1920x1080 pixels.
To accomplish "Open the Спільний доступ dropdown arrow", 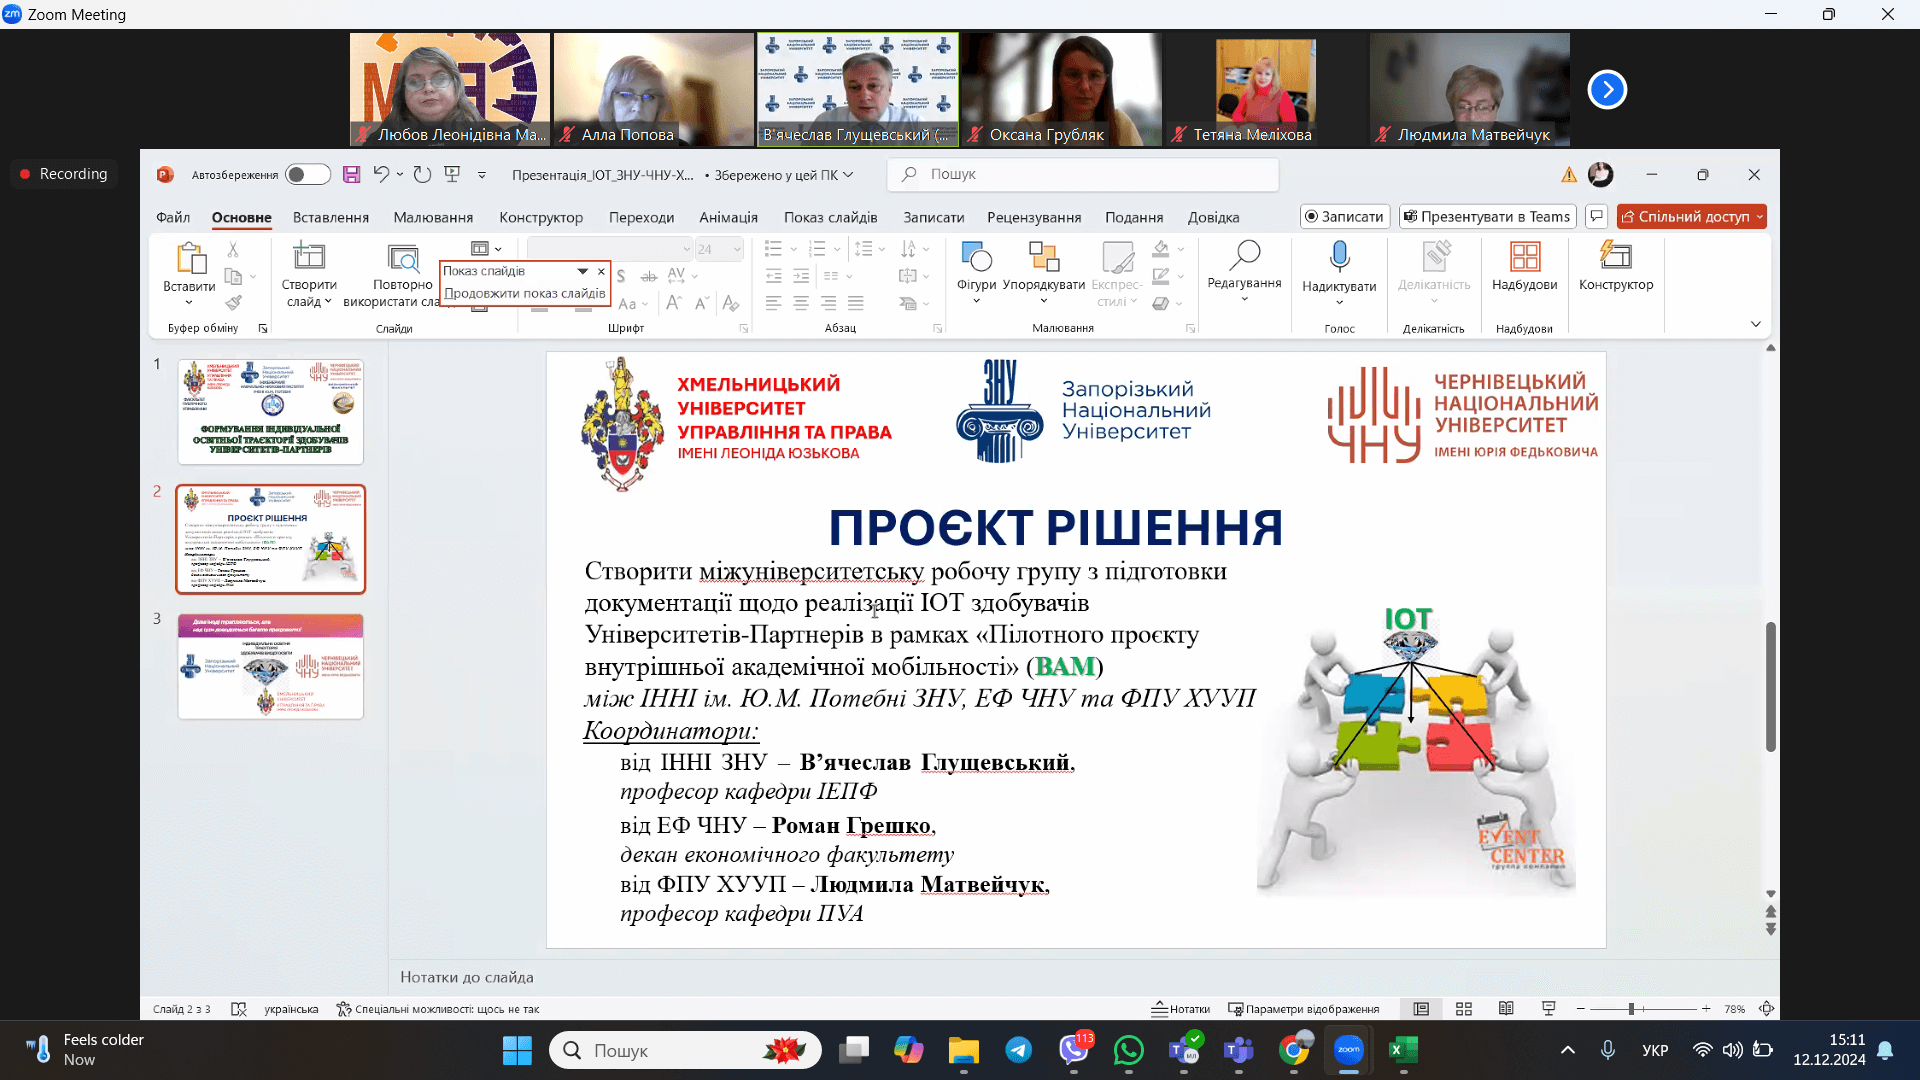I will [x=1759, y=217].
